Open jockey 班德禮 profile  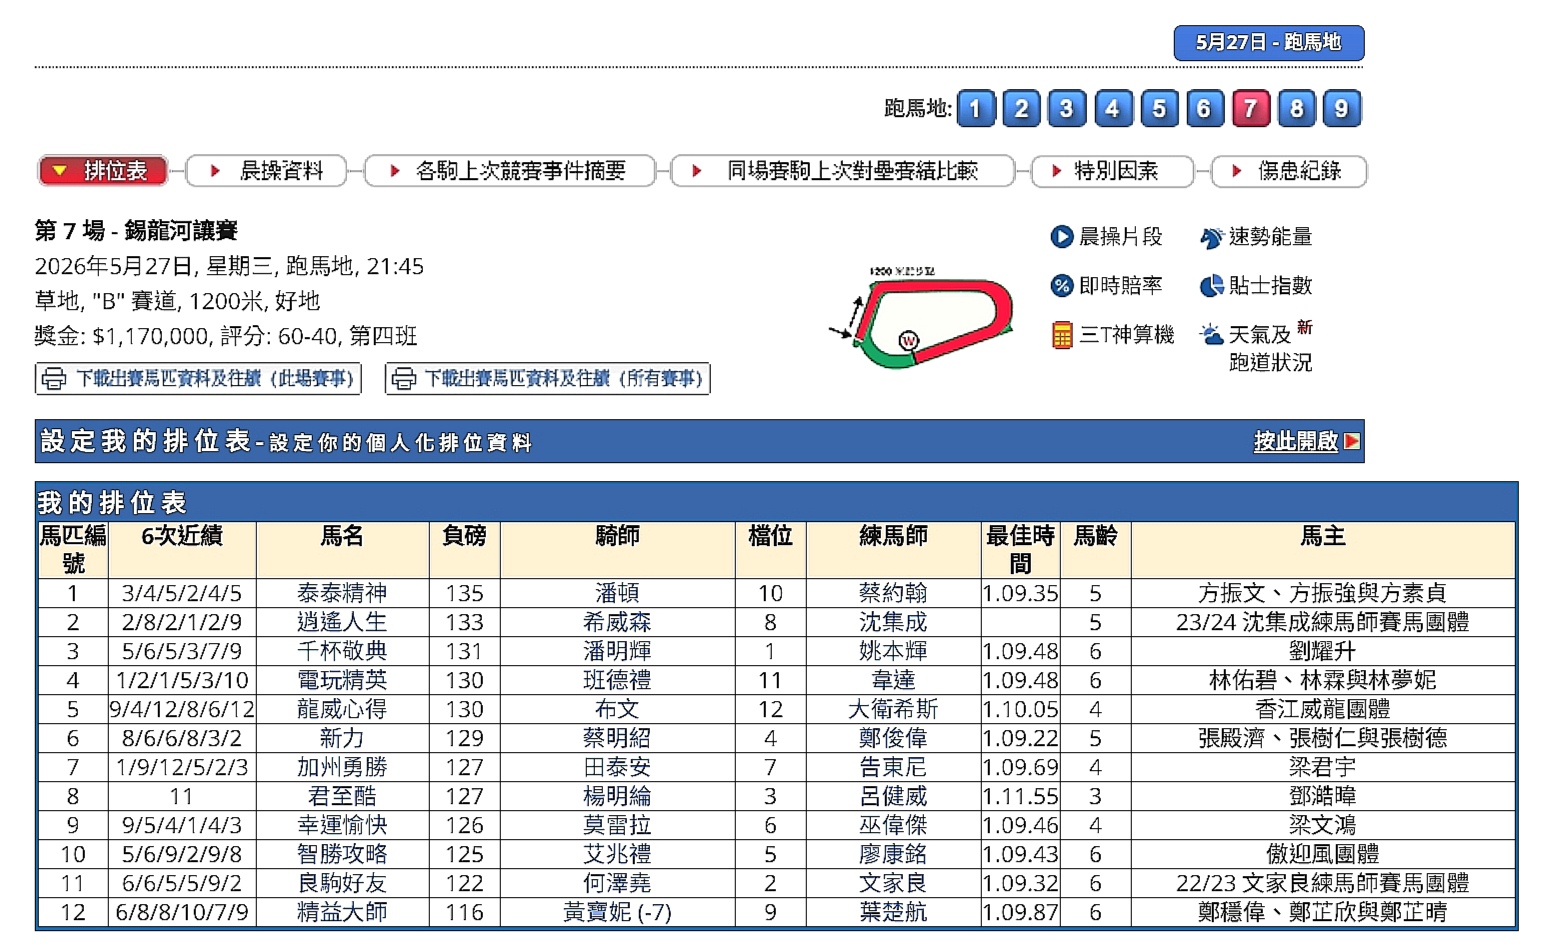coord(617,680)
